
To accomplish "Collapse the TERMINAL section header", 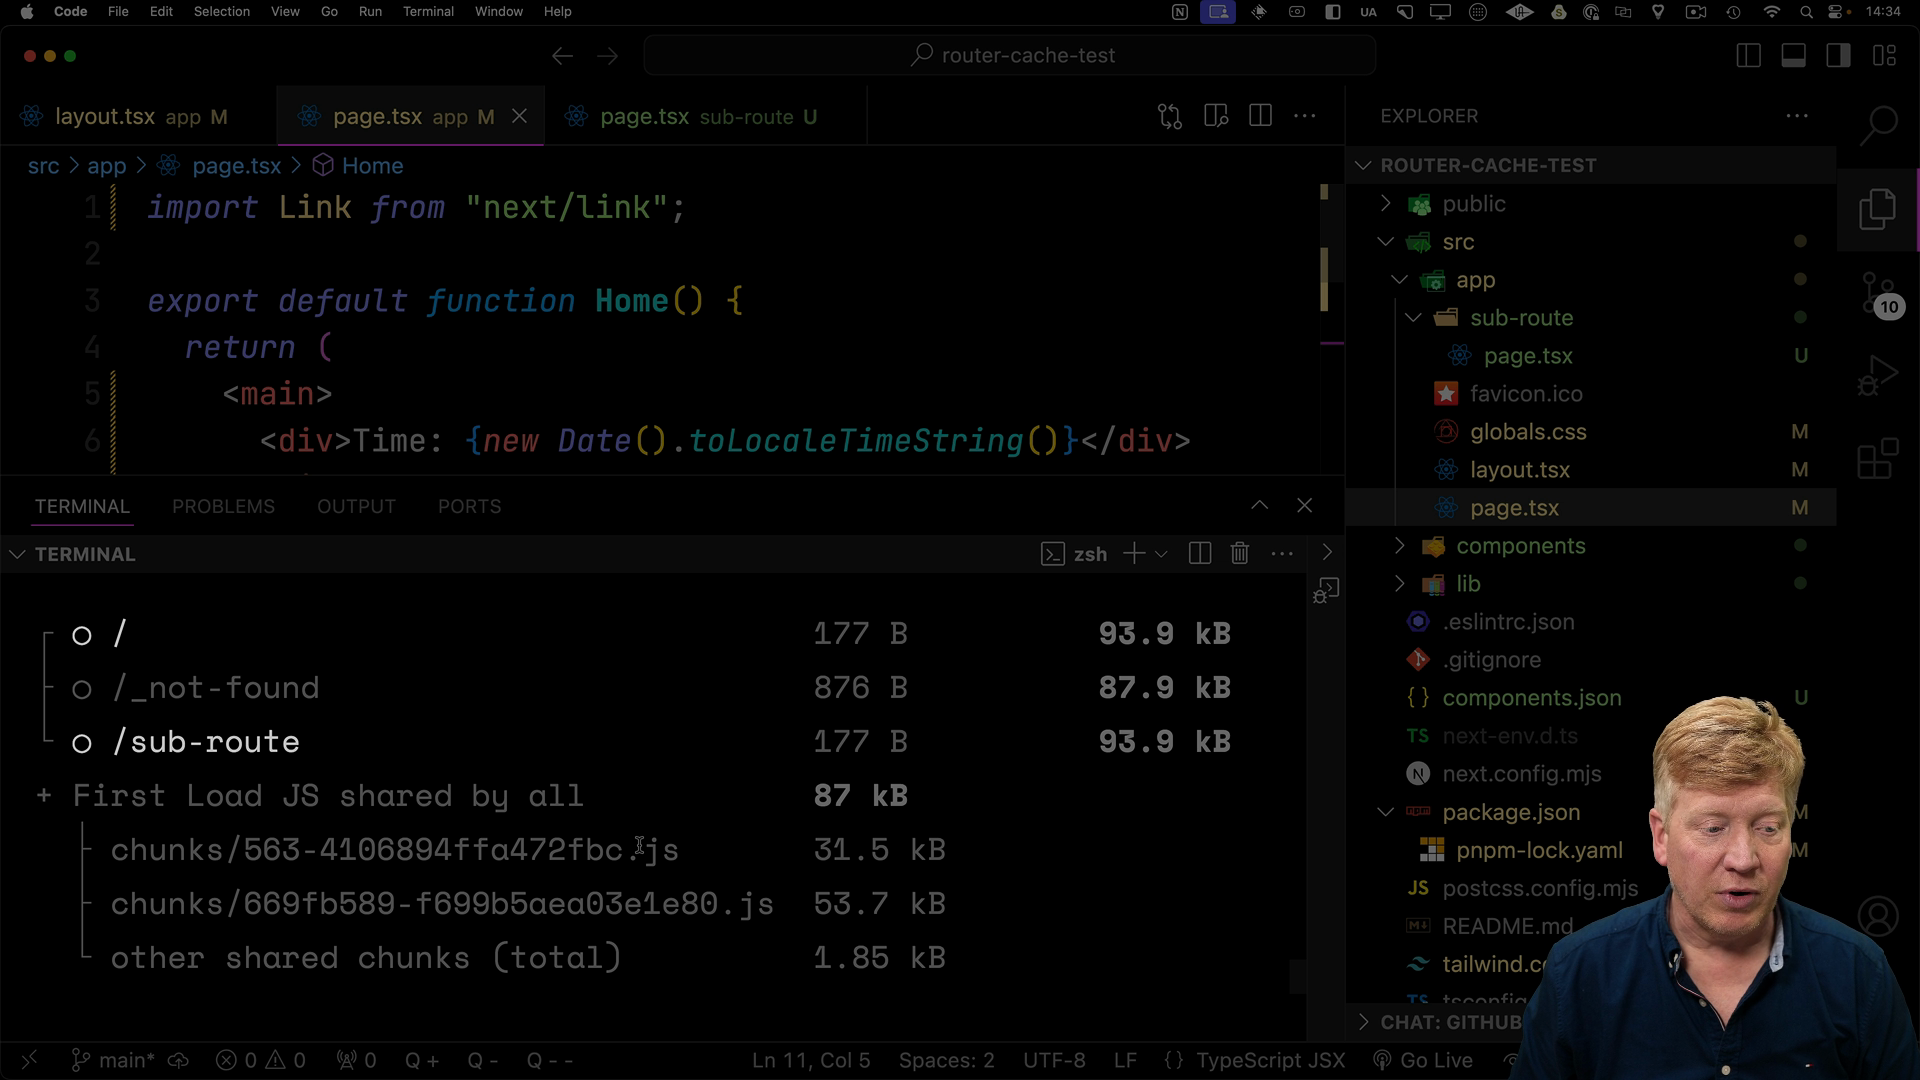I will coord(18,554).
